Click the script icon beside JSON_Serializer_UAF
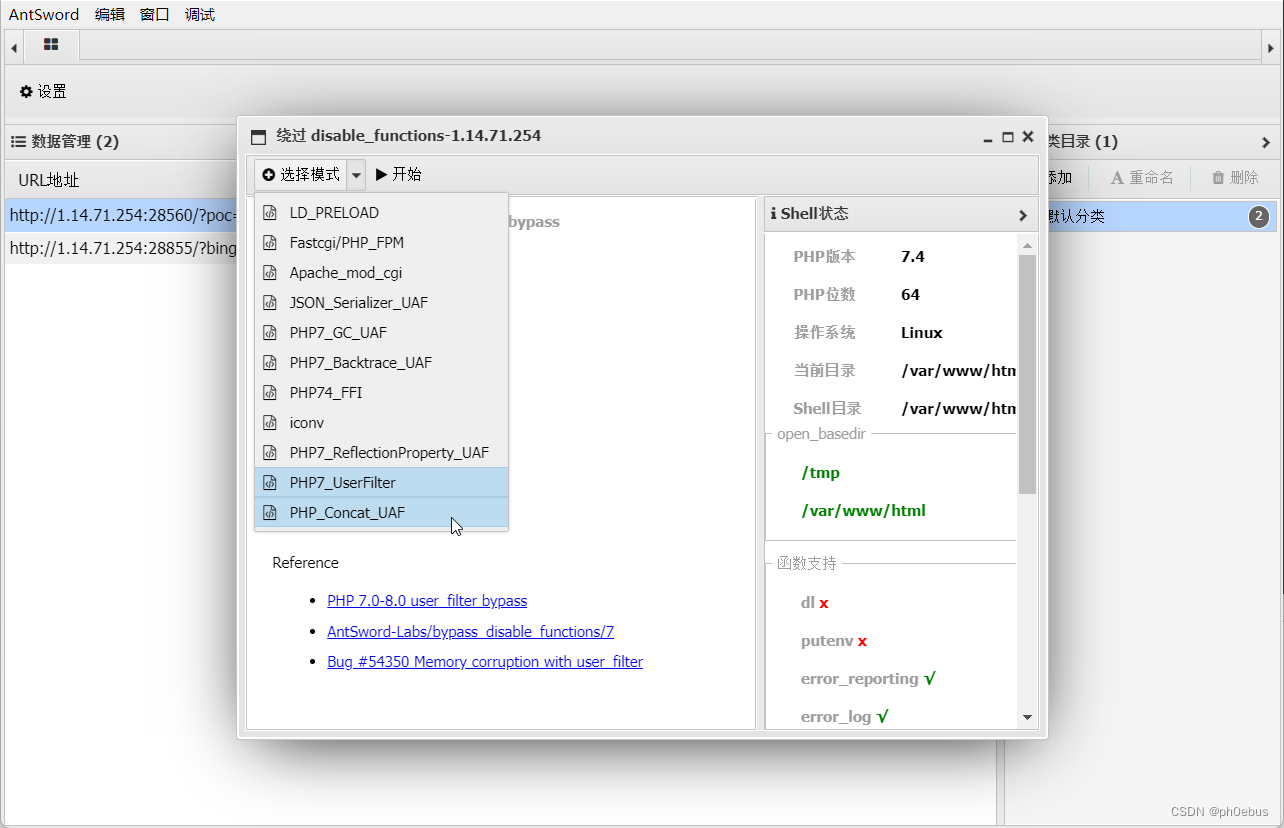Viewport: 1284px width, 828px height. tap(269, 302)
